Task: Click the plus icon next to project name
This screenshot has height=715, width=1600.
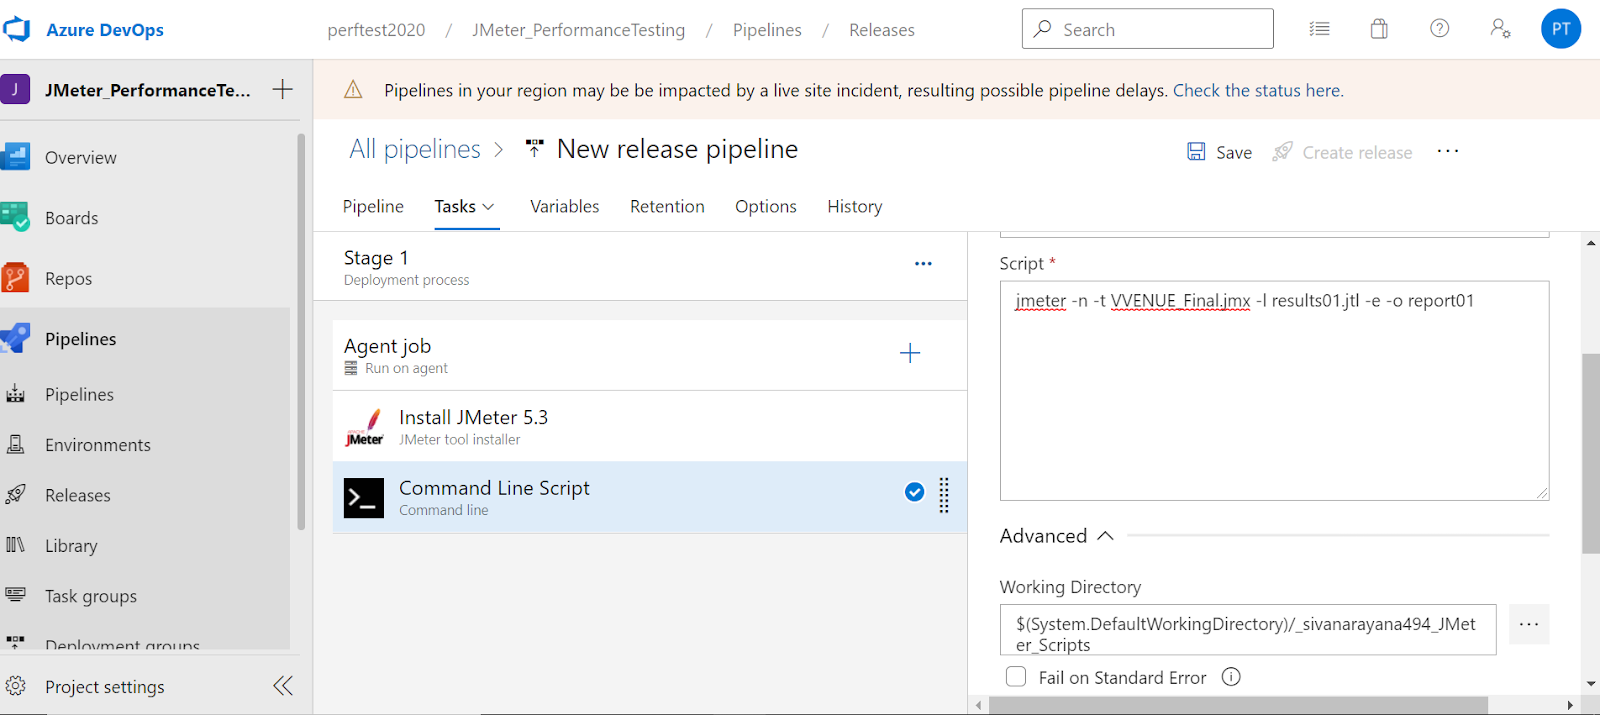Action: click(283, 89)
